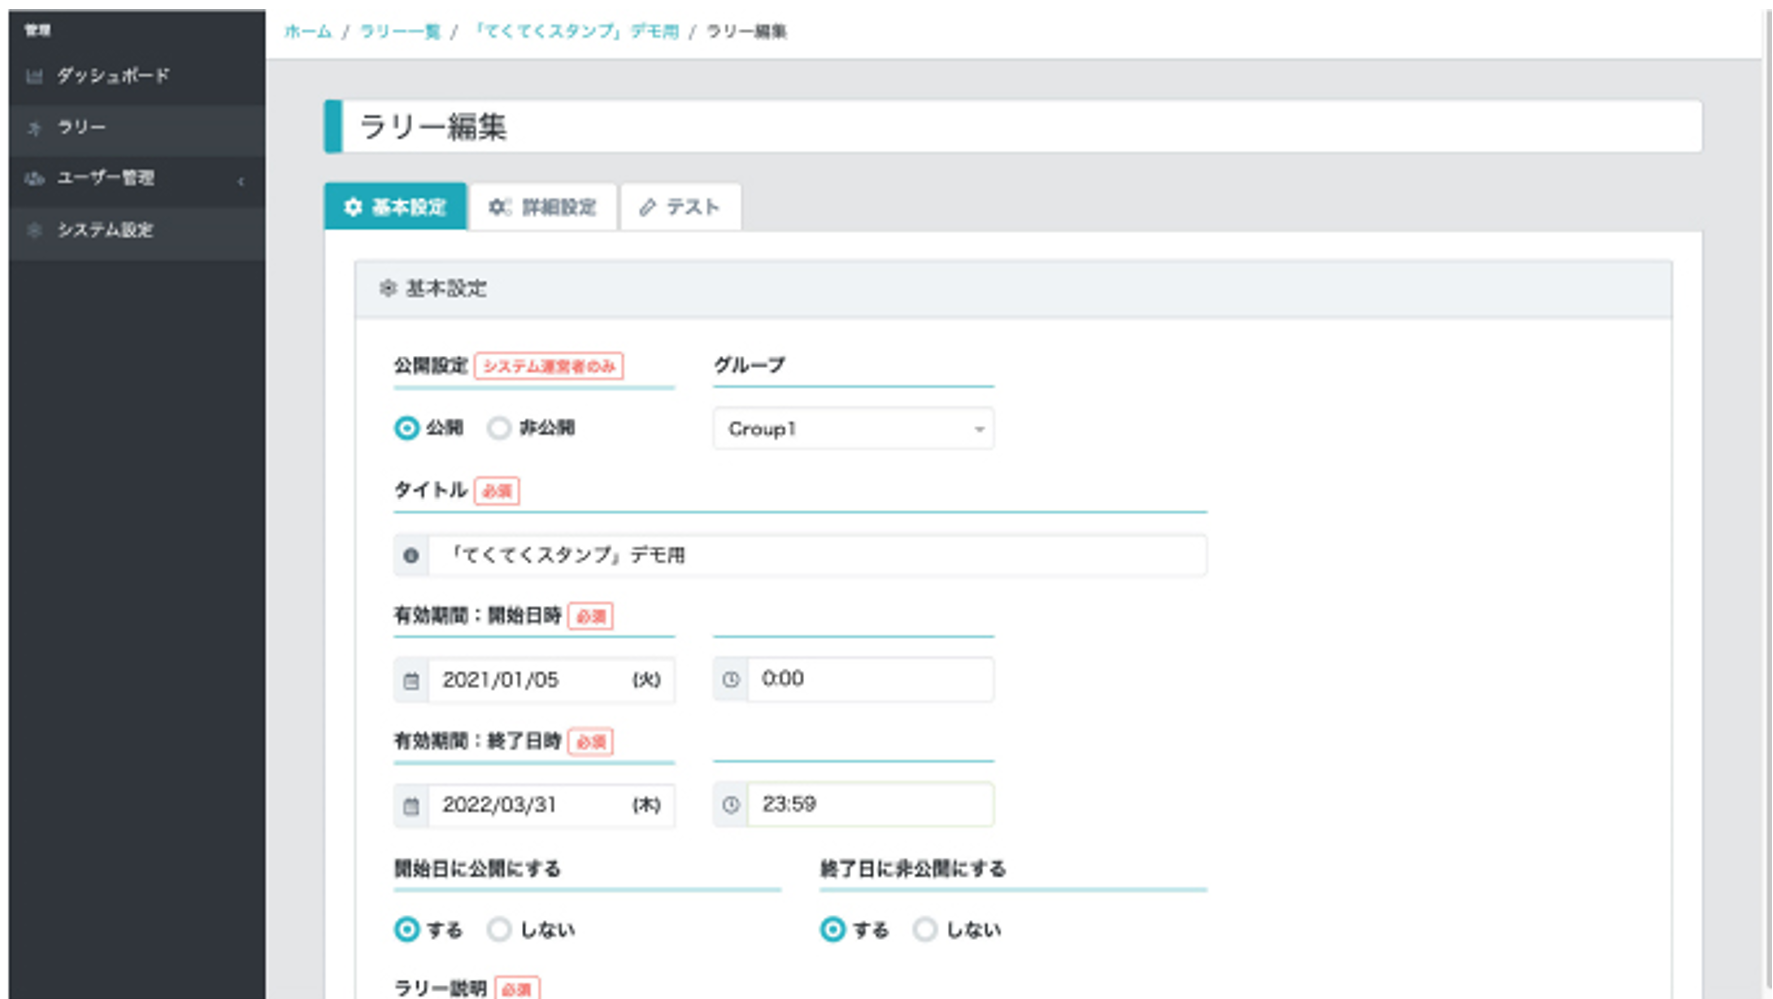Expand the ユーザー管理 sidebar submenu chevron
1773x999 pixels.
coord(241,181)
